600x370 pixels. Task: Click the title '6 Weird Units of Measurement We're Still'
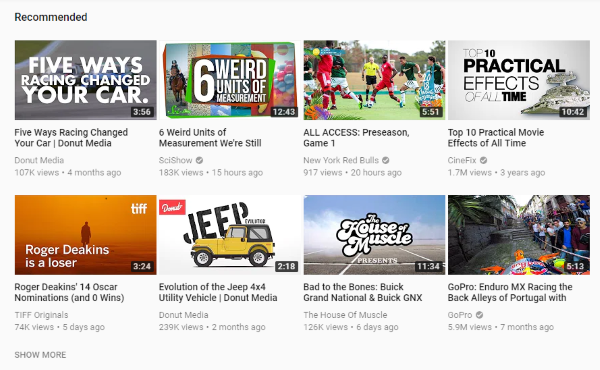click(210, 138)
